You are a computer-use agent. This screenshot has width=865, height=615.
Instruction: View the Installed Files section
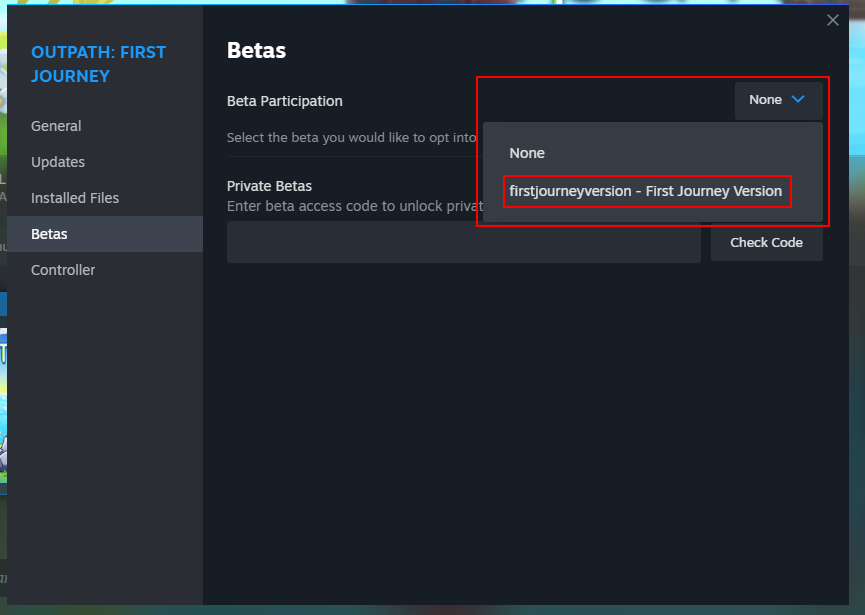78,198
